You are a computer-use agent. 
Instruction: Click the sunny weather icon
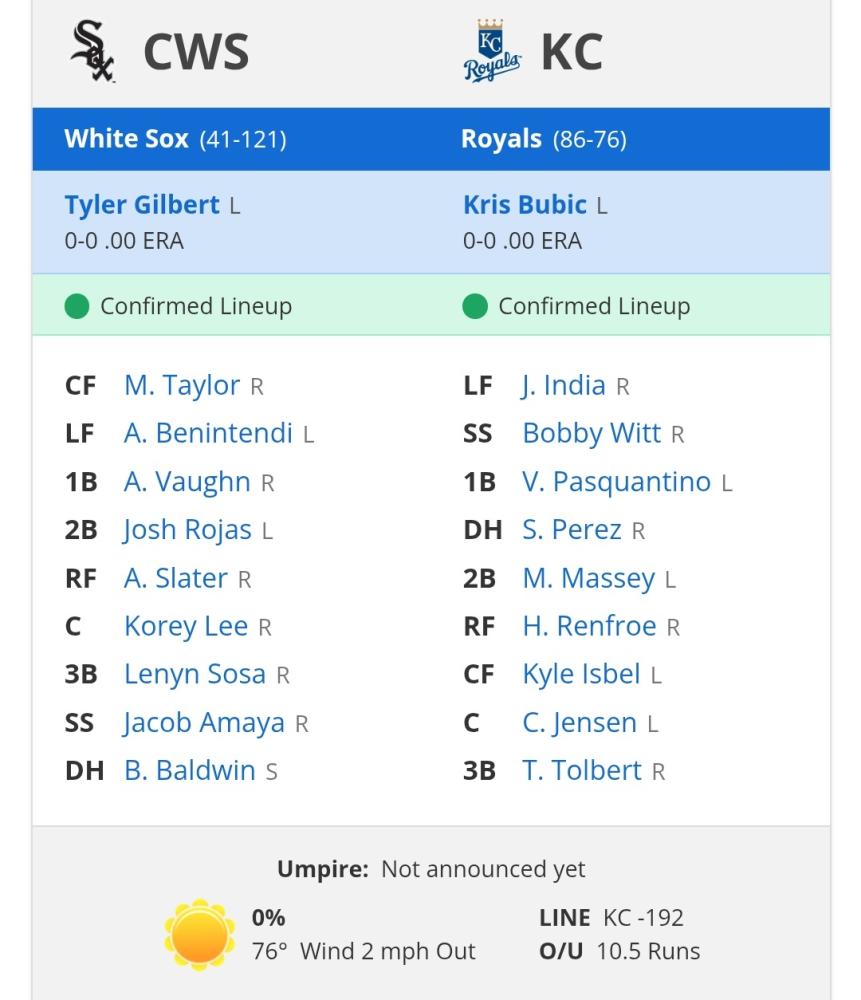click(x=200, y=934)
